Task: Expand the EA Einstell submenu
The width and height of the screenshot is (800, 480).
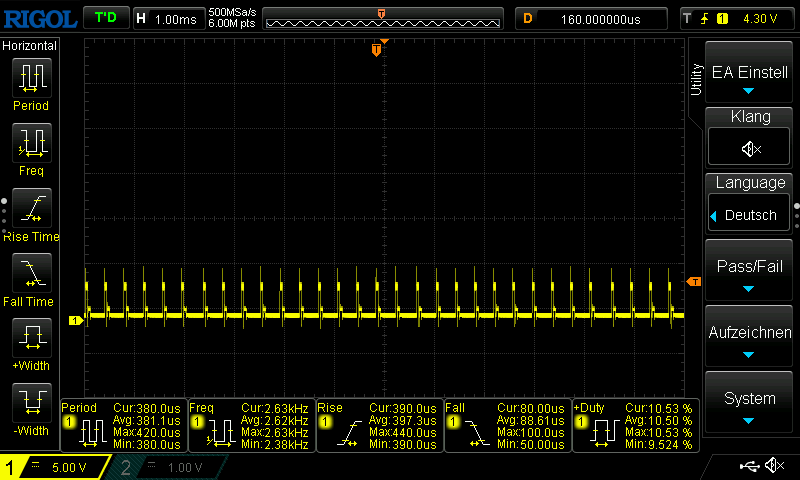Action: tap(749, 72)
